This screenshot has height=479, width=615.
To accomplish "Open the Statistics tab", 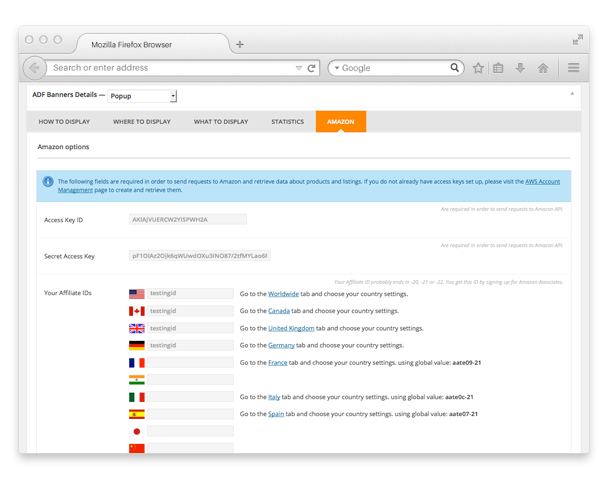I will click(287, 122).
